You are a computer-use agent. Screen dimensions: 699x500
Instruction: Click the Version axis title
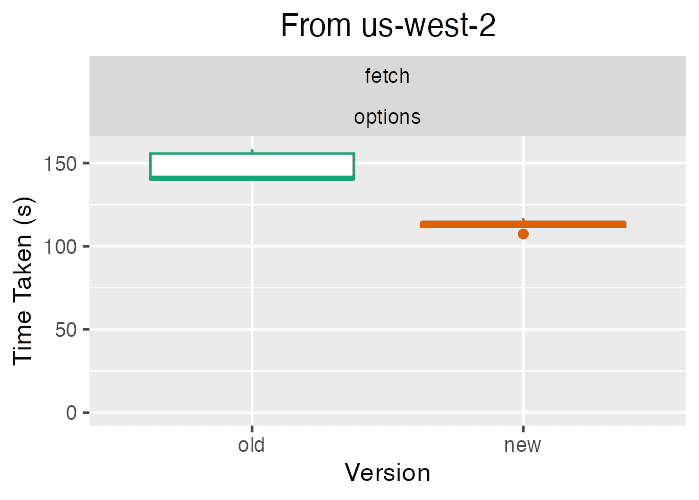coord(387,473)
